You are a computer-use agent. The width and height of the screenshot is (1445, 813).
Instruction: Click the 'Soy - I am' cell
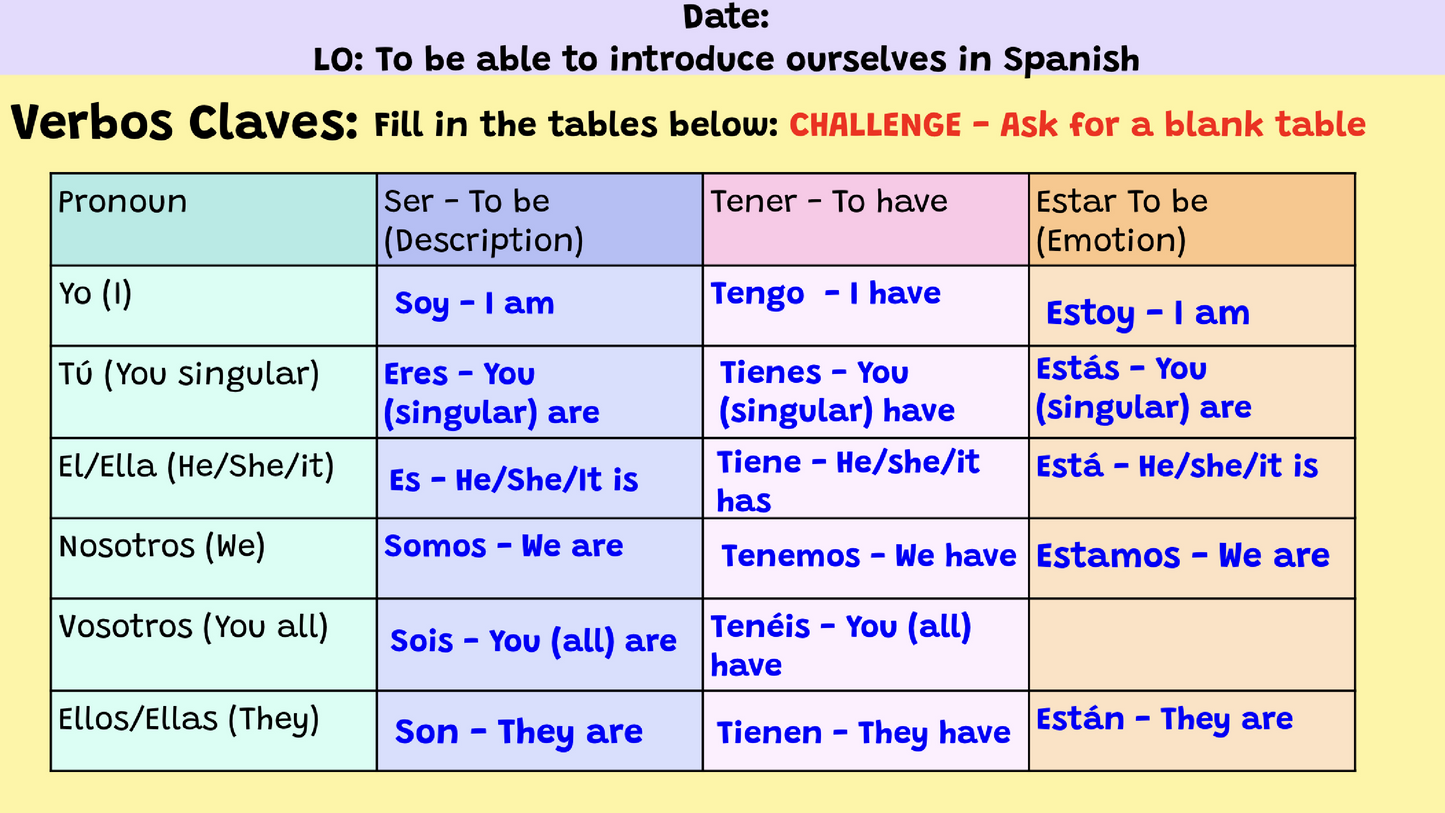[x=540, y=306]
